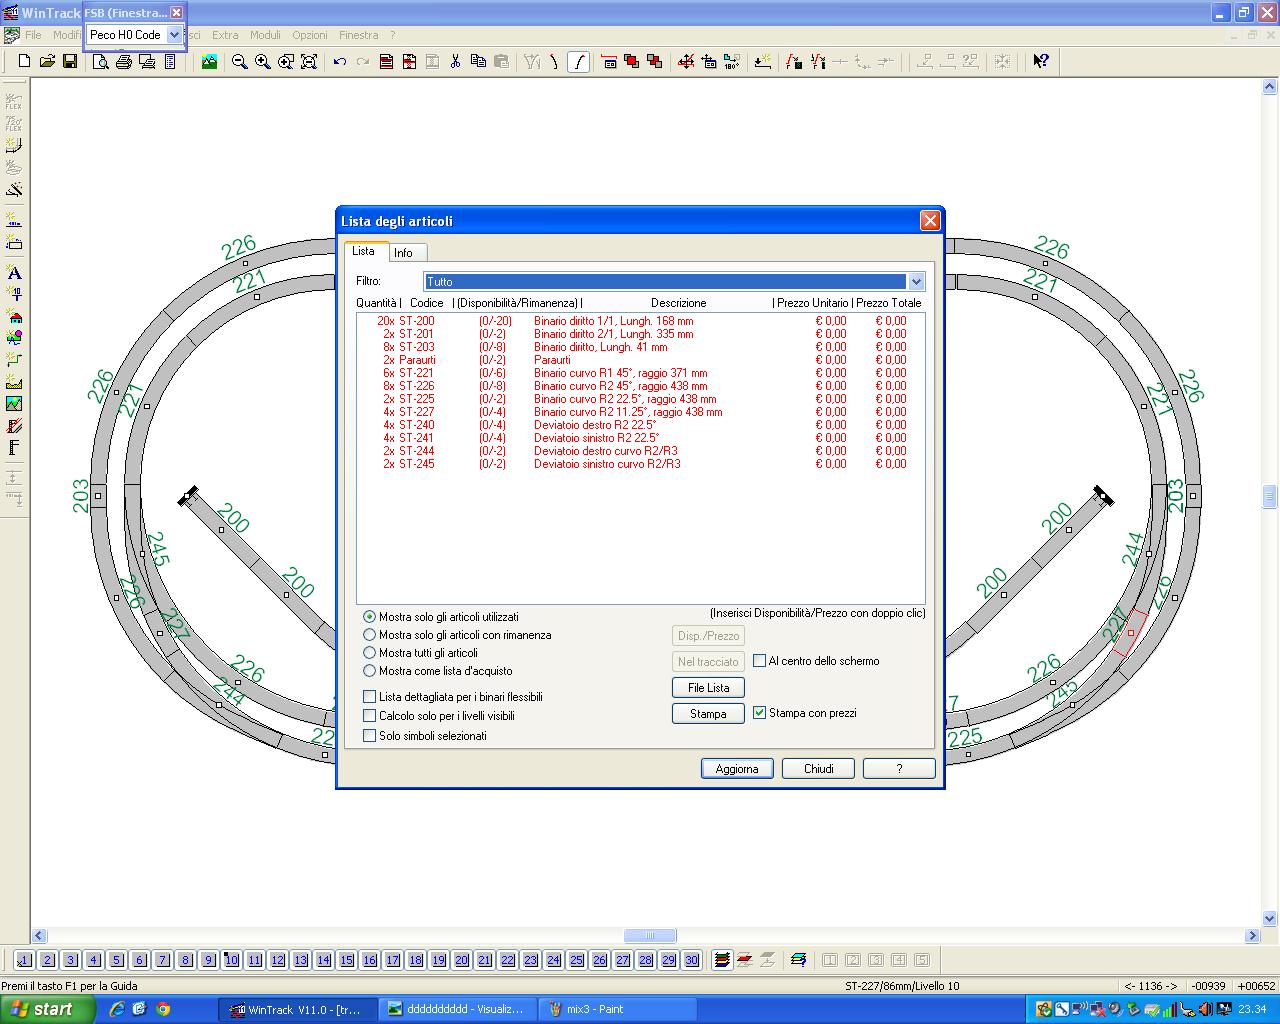Click the house building icon in left sidebar
Image resolution: width=1280 pixels, height=1024 pixels.
tap(14, 316)
